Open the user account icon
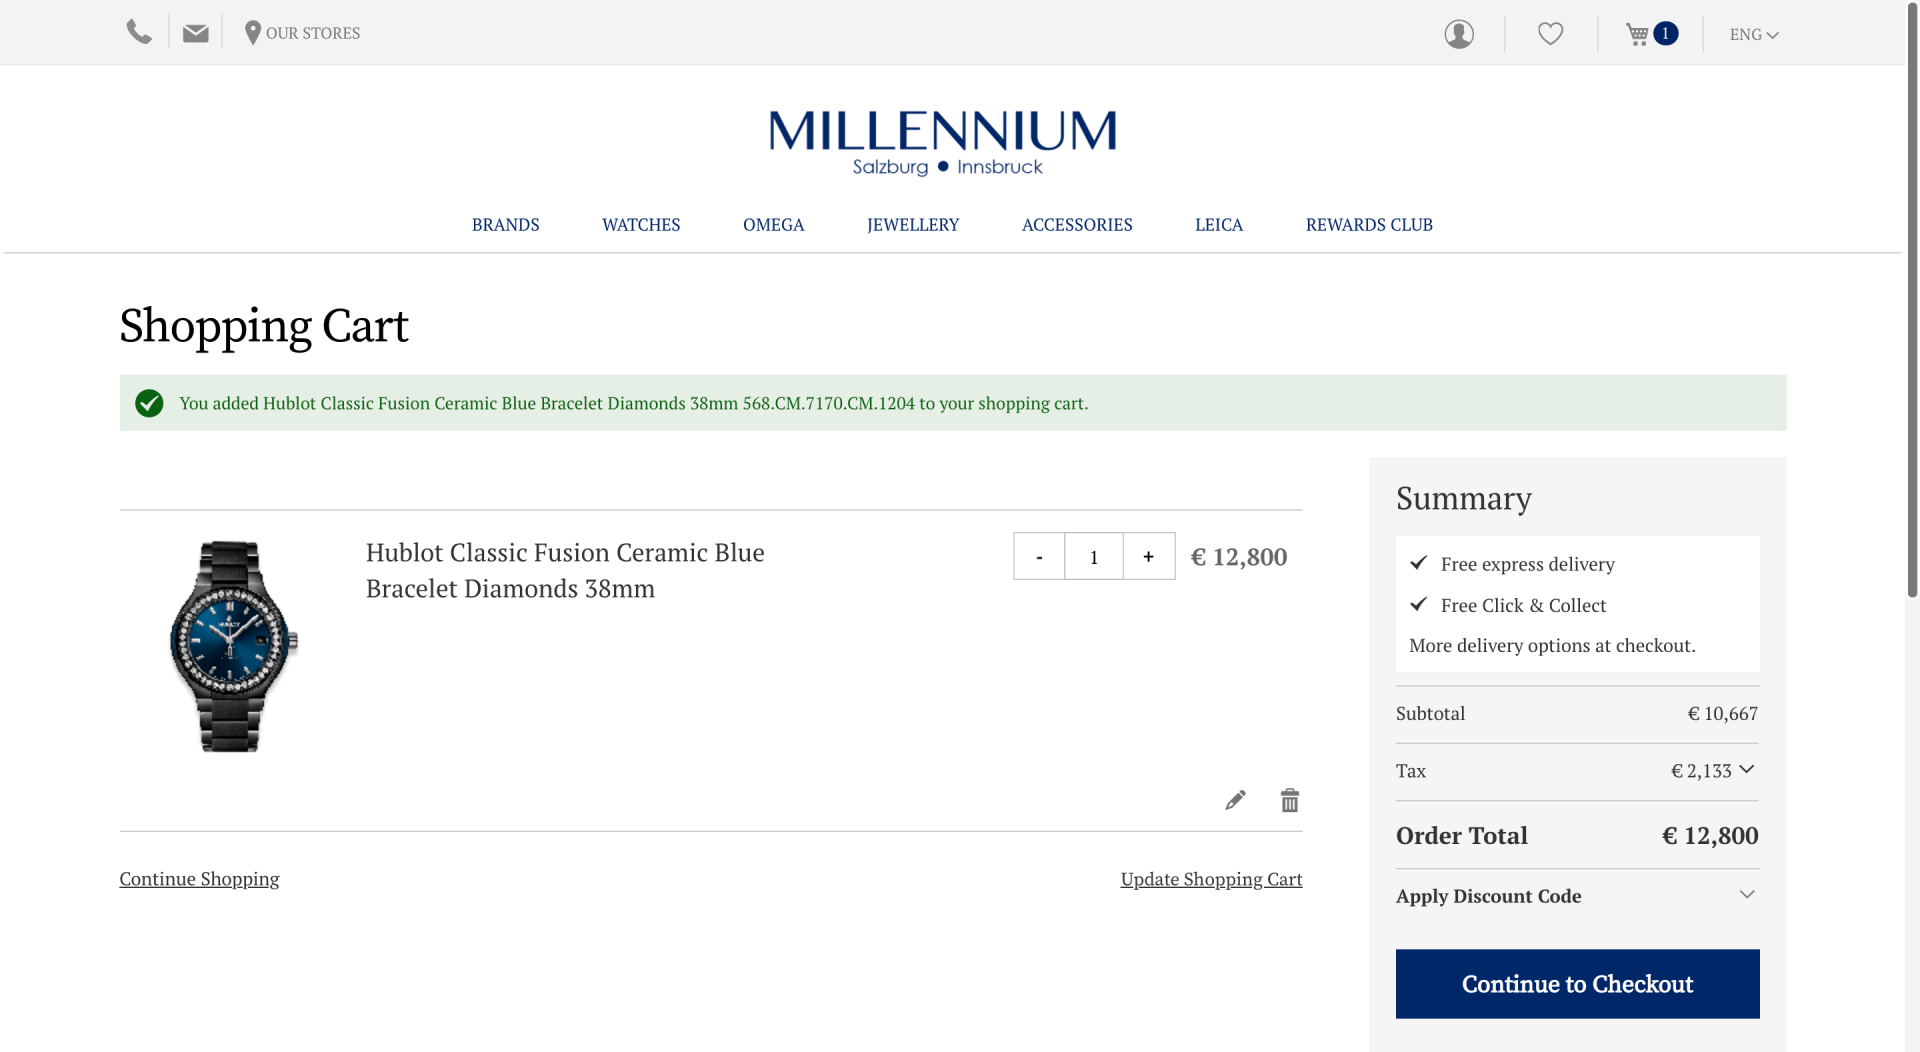Viewport: 1920px width, 1052px height. (1459, 34)
